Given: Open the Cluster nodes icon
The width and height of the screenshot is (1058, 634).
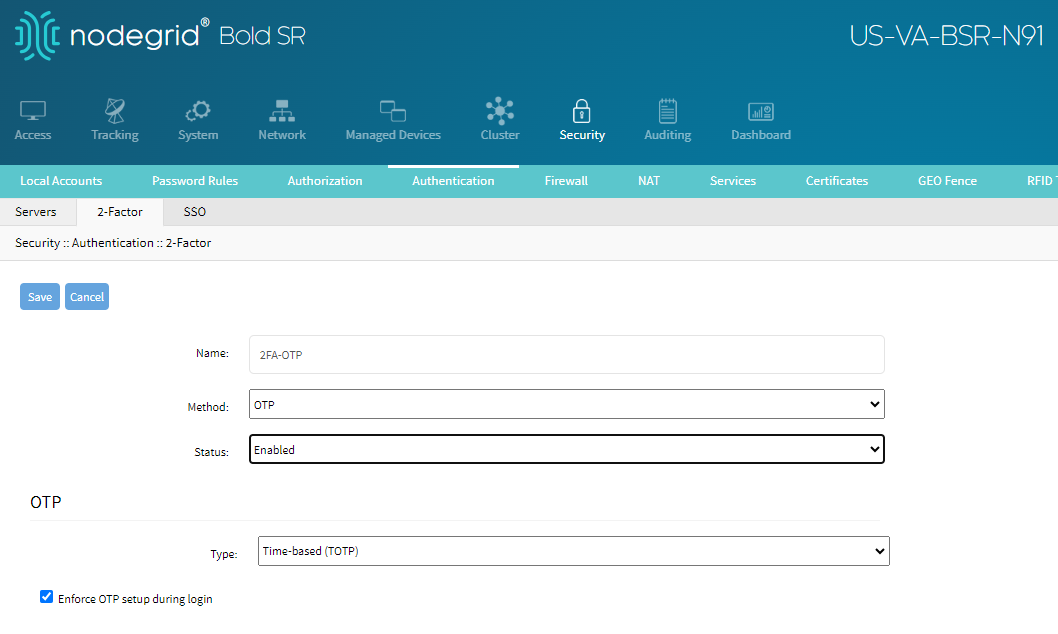Looking at the screenshot, I should 500,111.
